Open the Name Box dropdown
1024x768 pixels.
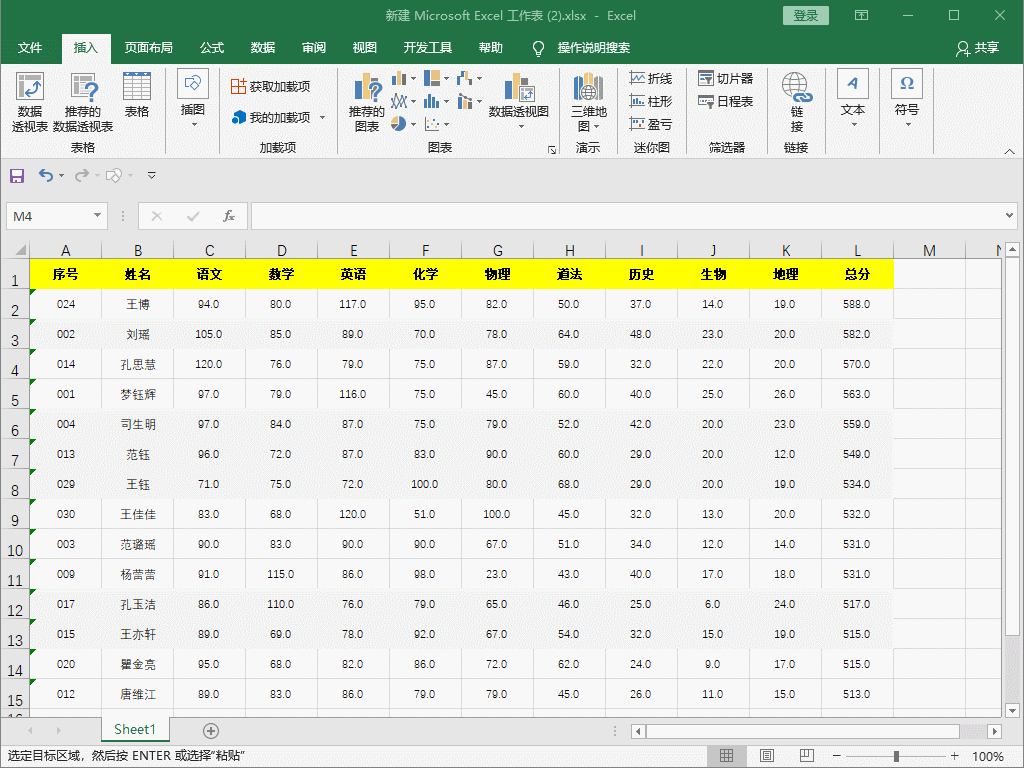point(97,216)
